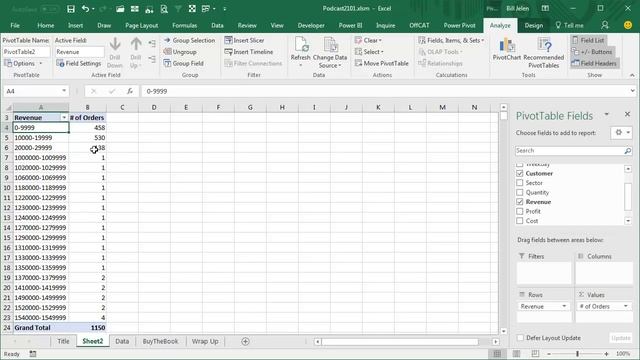Open the Insert ribbon tab

tap(76, 25)
